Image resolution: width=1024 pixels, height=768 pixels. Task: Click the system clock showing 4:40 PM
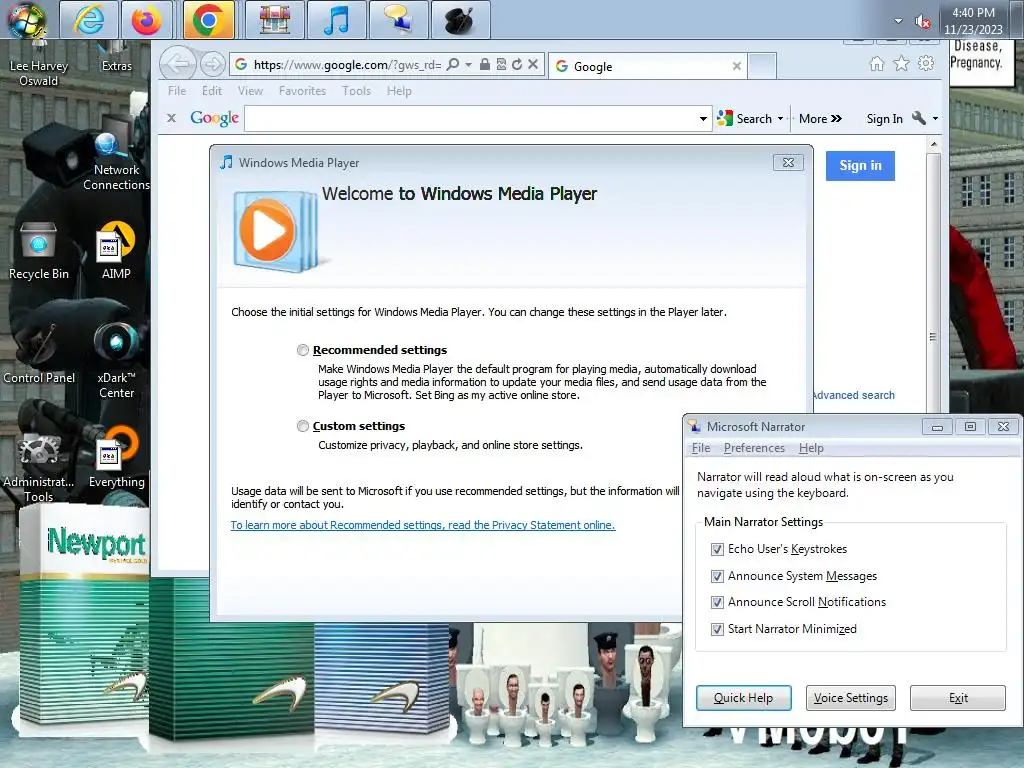[973, 21]
